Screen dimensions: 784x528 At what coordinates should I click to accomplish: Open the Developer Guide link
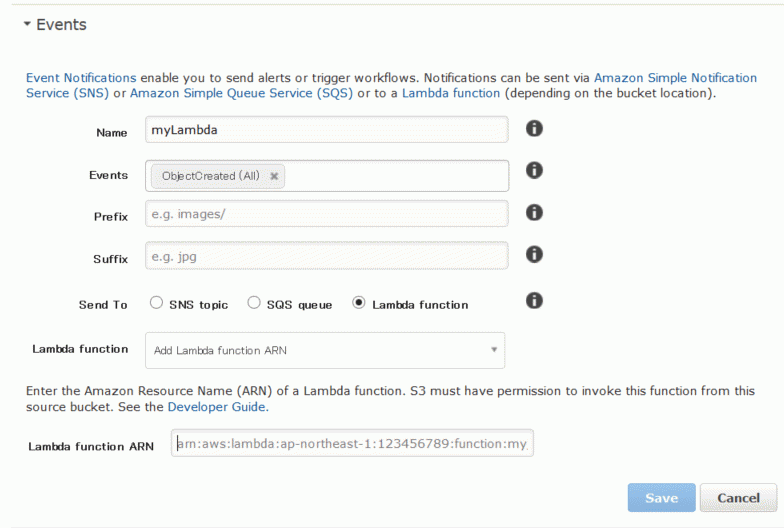coord(218,407)
